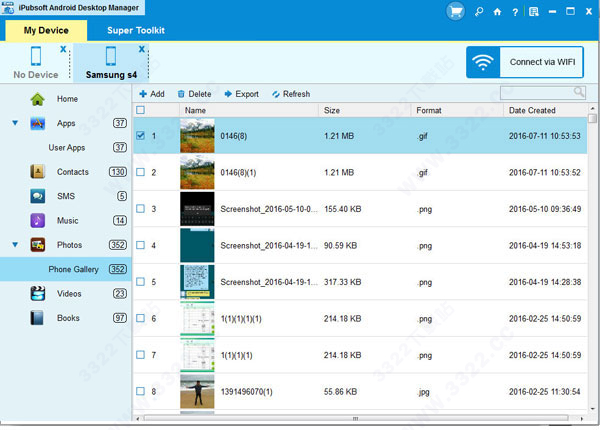The width and height of the screenshot is (600, 430).
Task: Click the Connect via WIFI button
Action: (x=523, y=62)
